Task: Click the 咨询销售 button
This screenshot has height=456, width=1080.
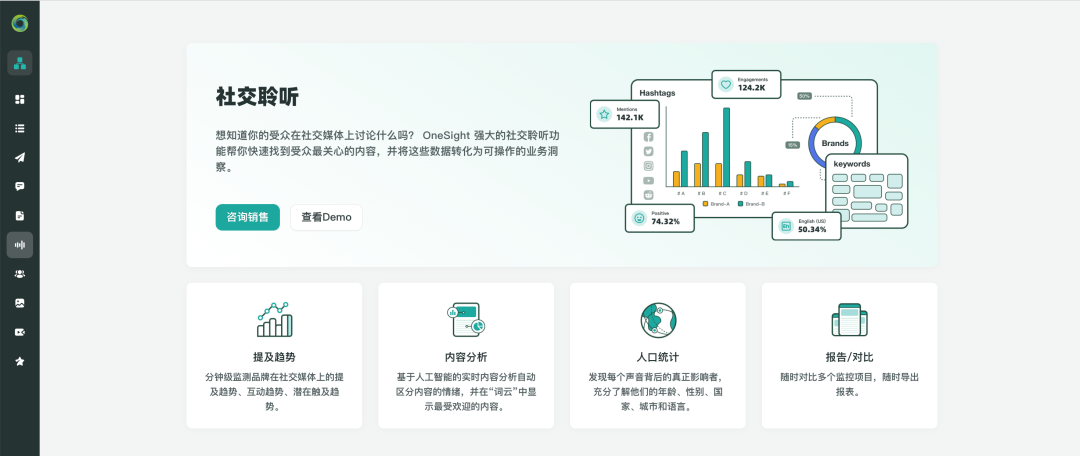Action: [247, 217]
